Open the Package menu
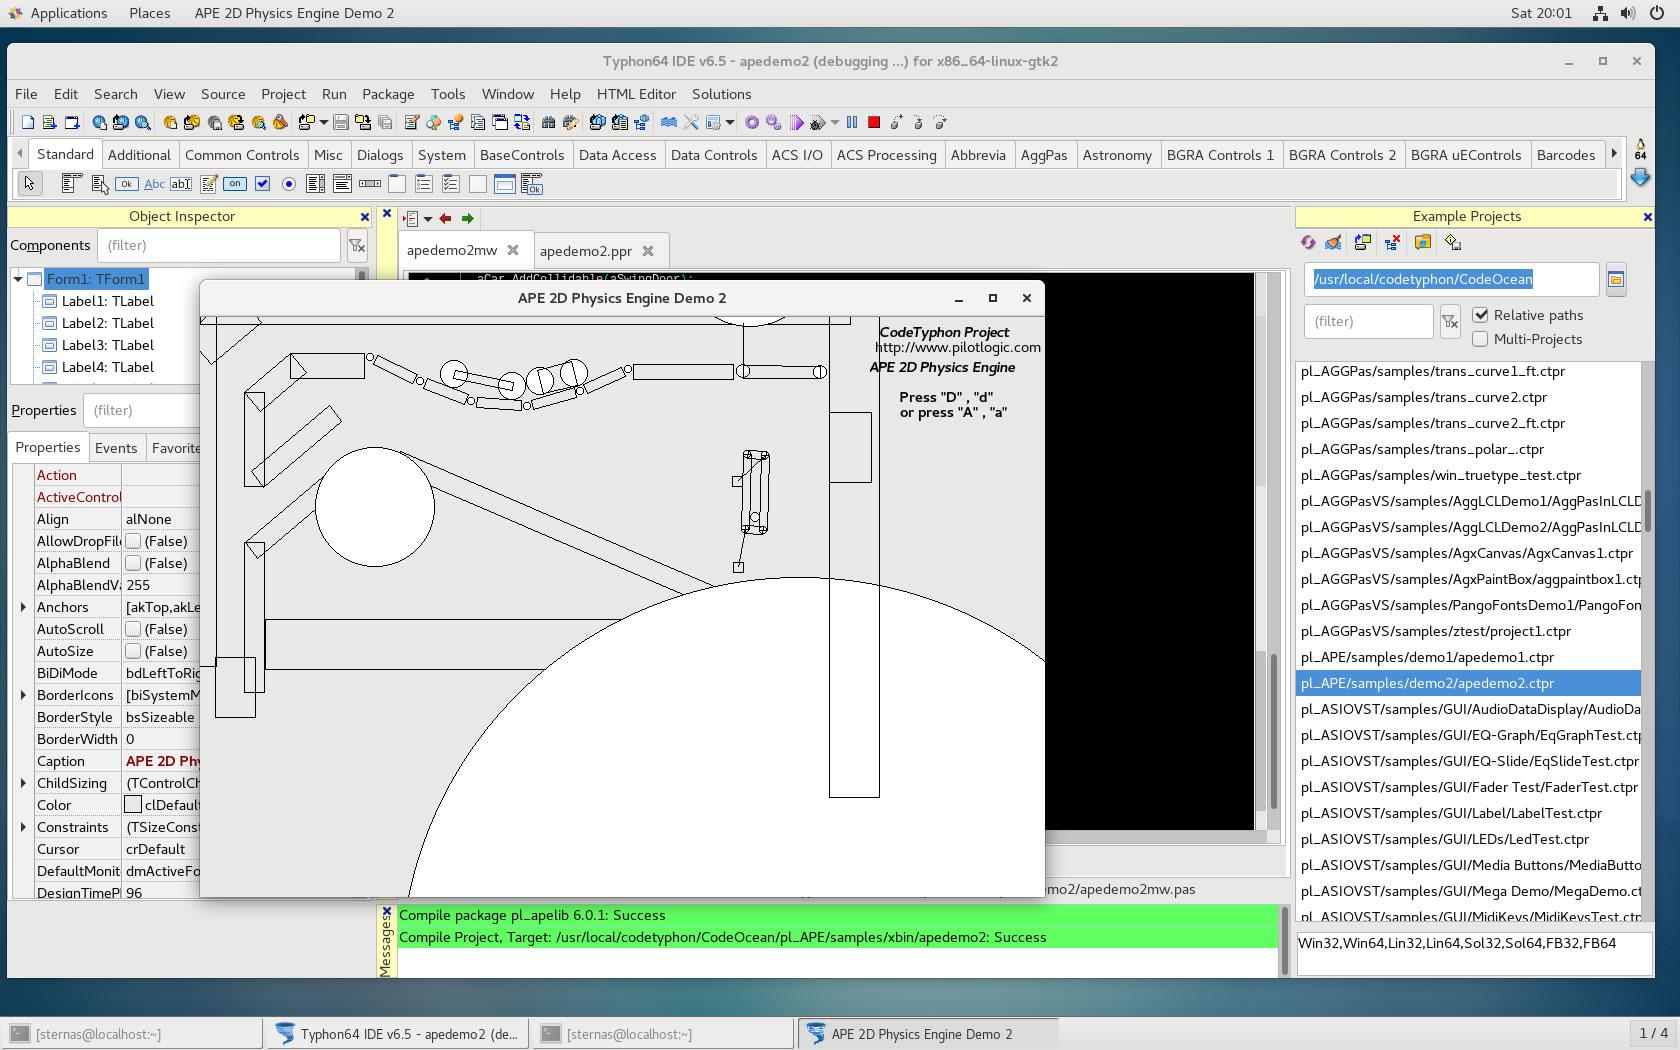 pos(388,94)
